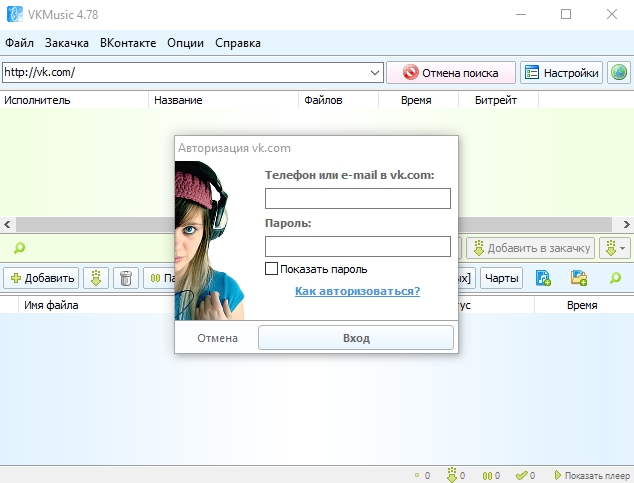Click the start download arrow icon
634x483 pixels.
click(x=96, y=278)
